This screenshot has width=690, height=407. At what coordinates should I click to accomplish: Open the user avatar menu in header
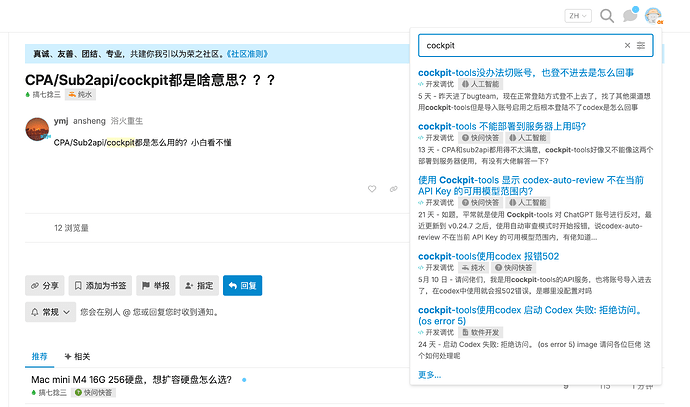tap(653, 16)
